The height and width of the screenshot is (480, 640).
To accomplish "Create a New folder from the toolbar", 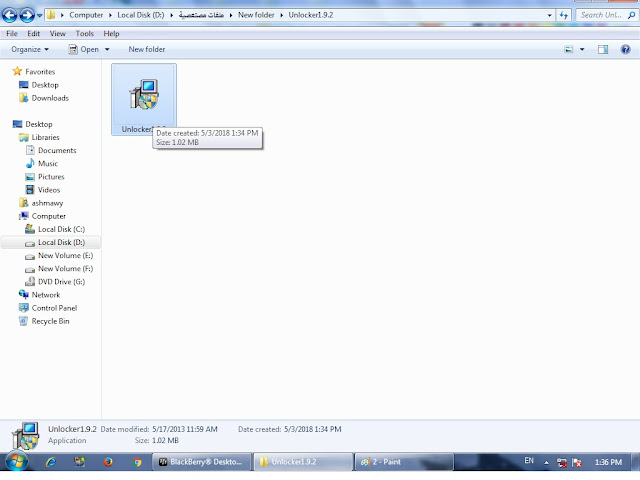I will click(147, 49).
